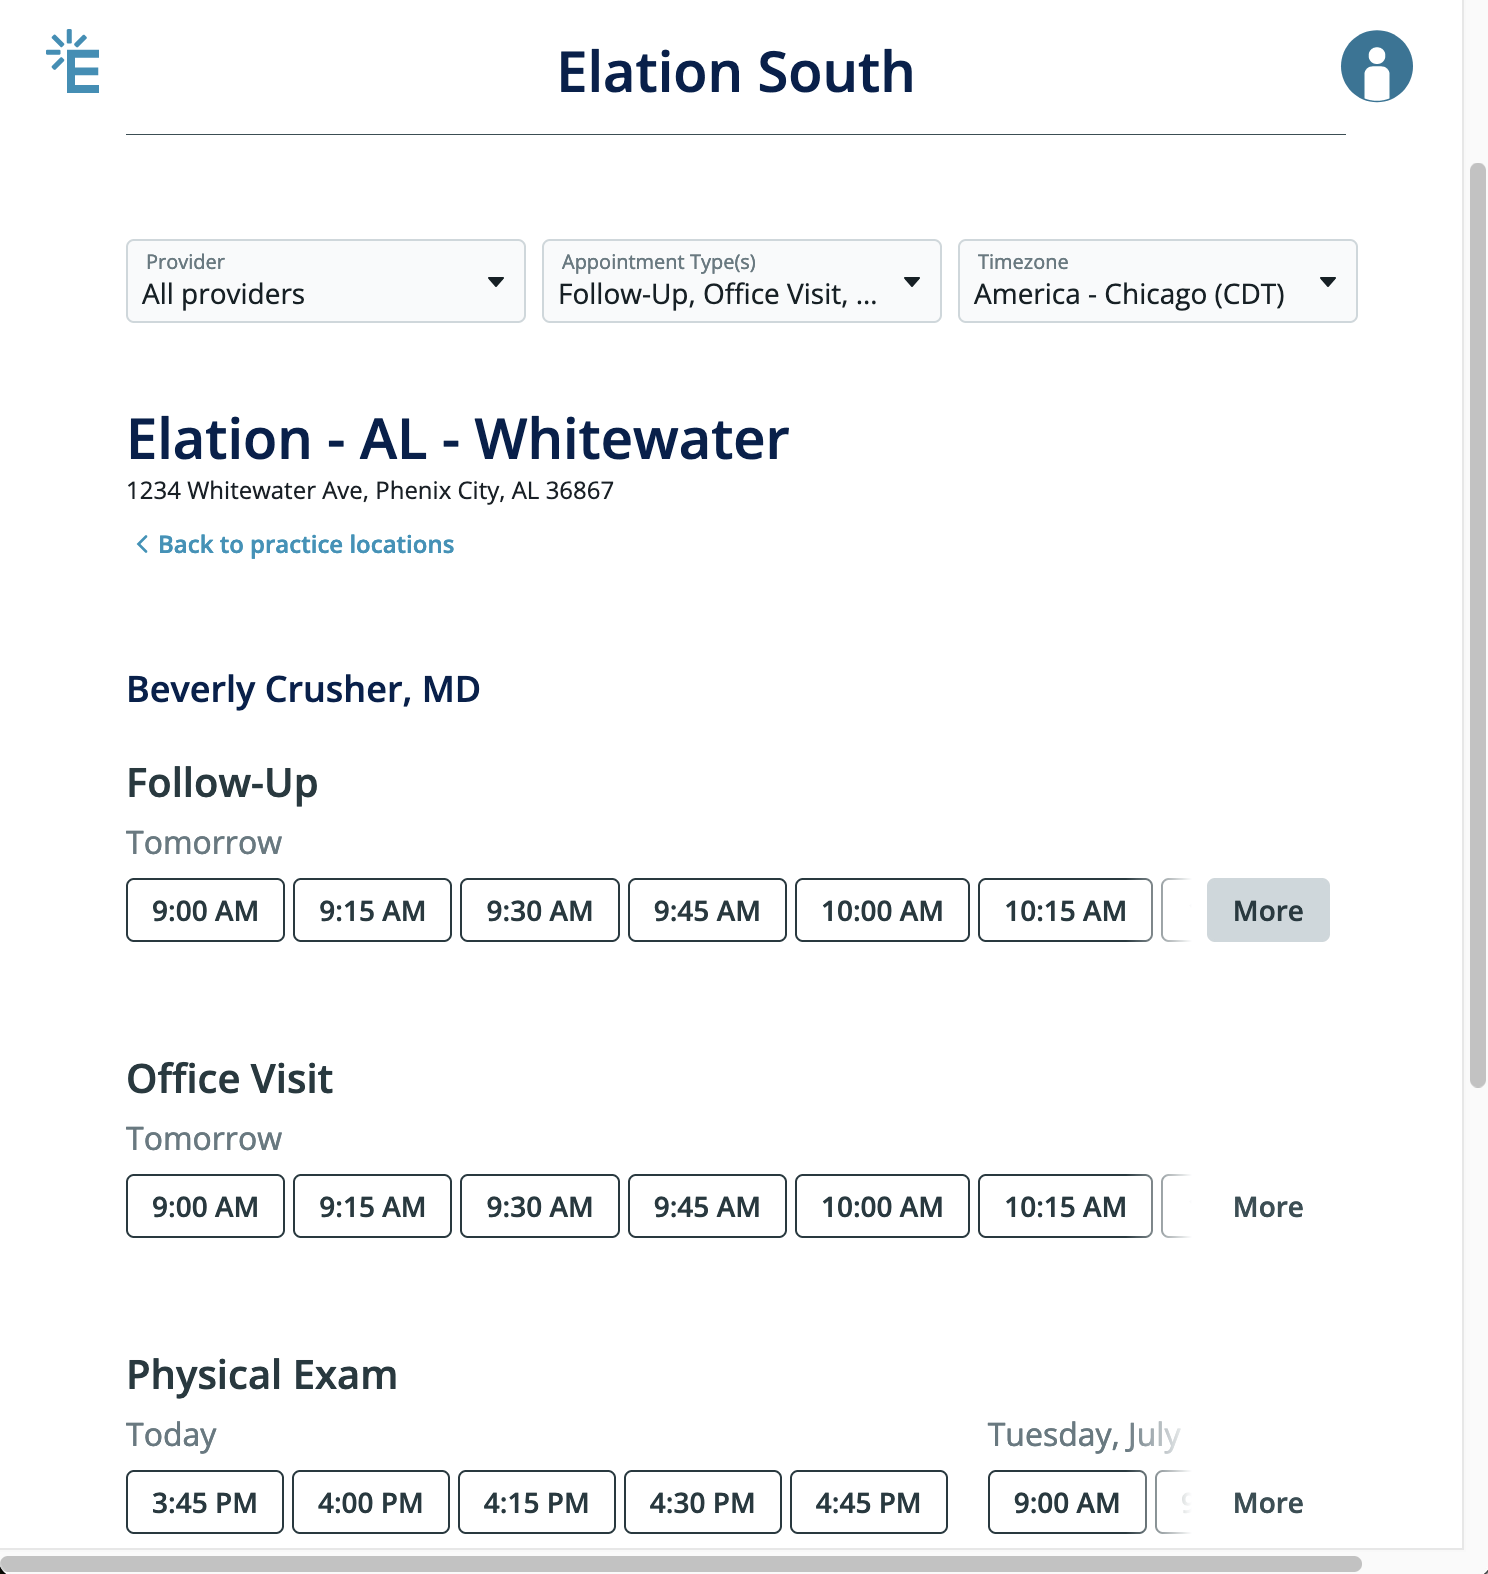Choose the 10:15 AM Follow-Up time
This screenshot has width=1488, height=1574.
tap(1064, 910)
